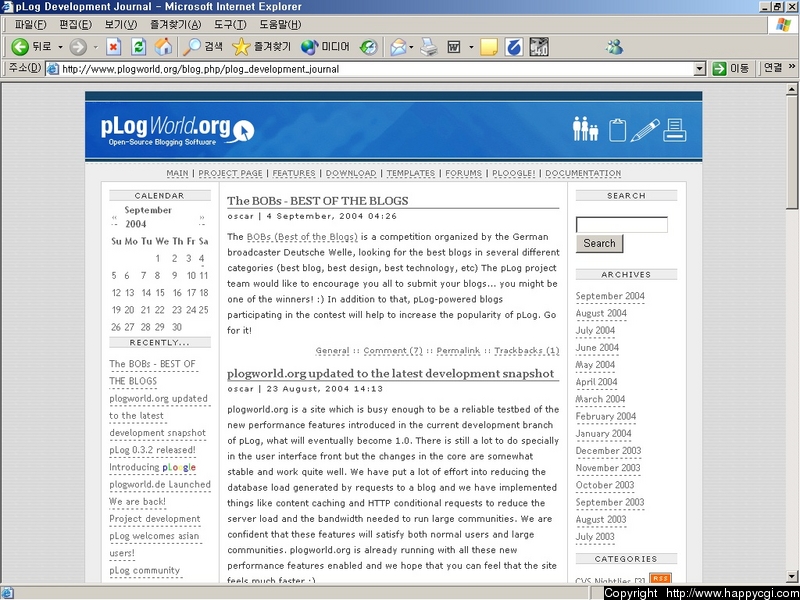Open the Edit with Word dropdown arrow
Image resolution: width=800 pixels, height=600 pixels.
coord(471,47)
